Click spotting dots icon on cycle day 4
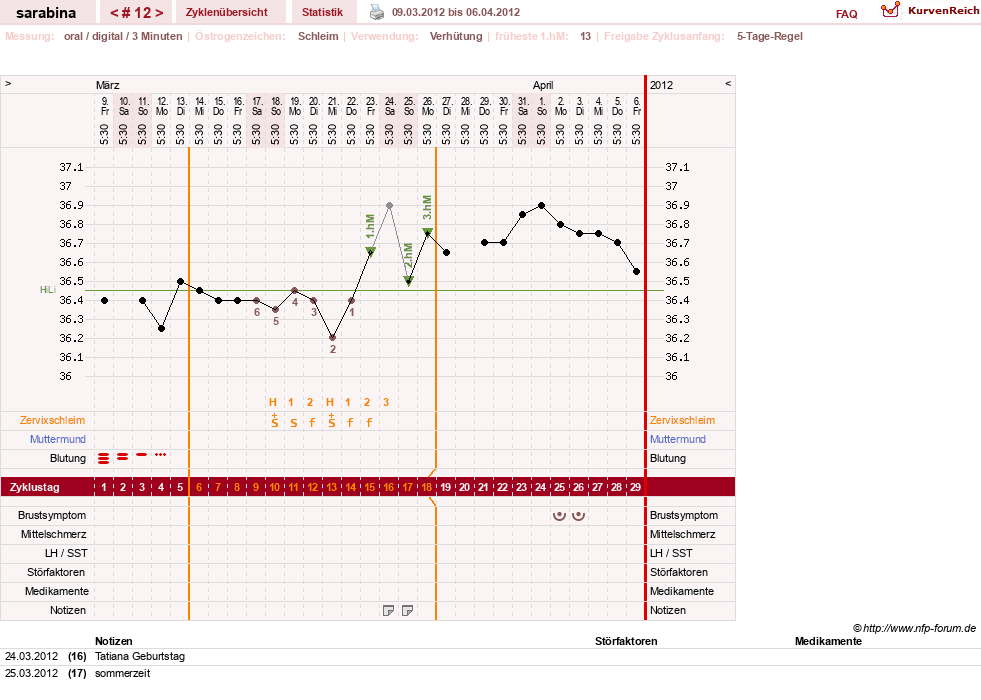The image size is (981, 700). (x=161, y=455)
